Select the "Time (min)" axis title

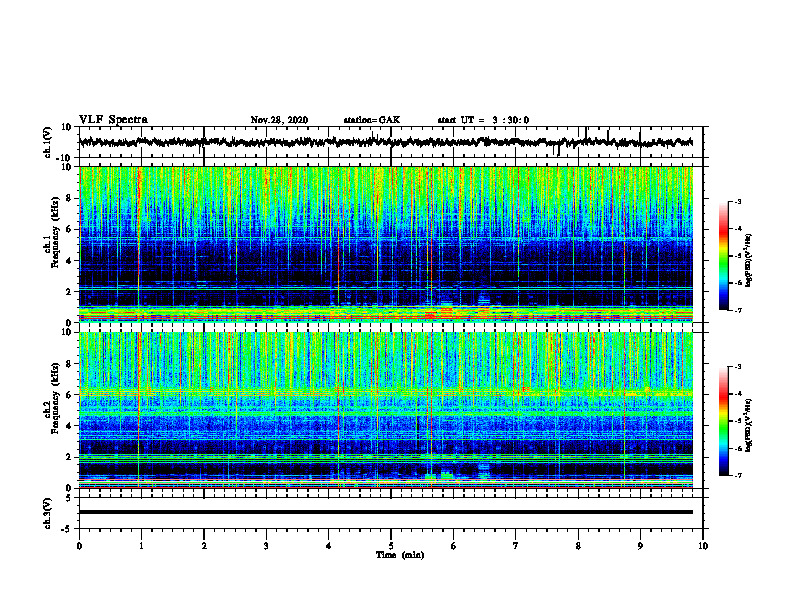(400, 555)
